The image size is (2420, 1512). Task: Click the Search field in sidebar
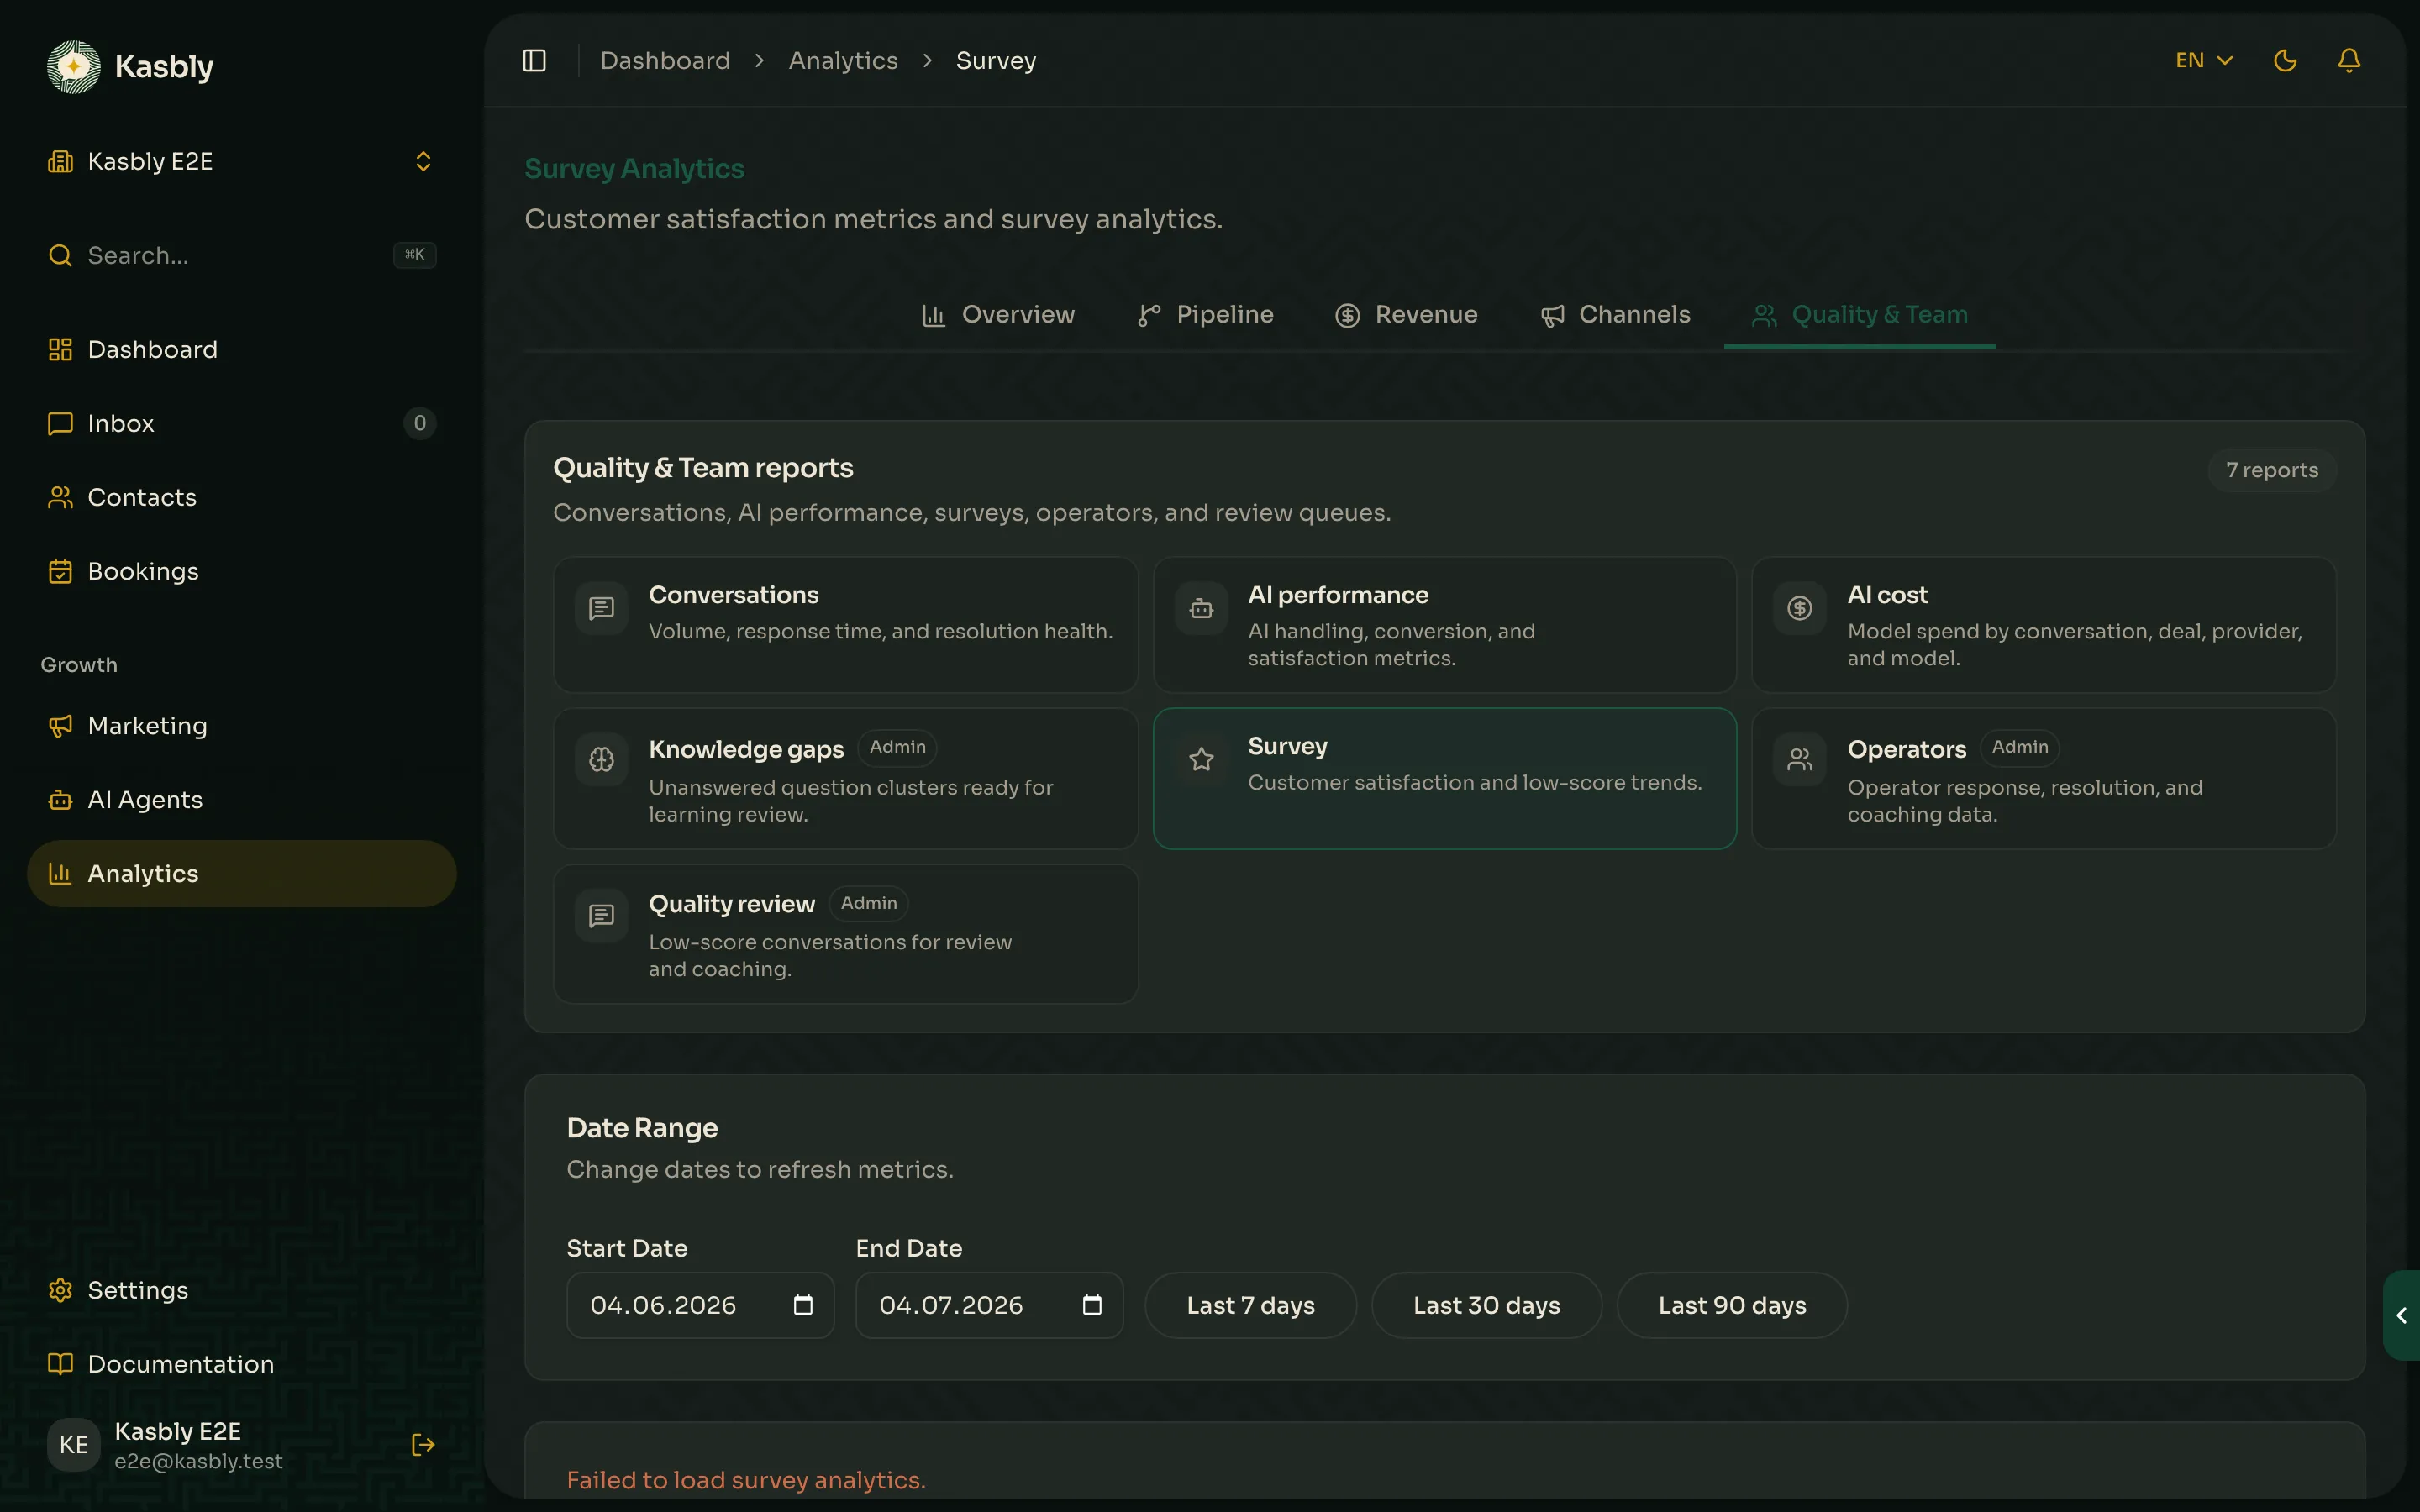(241, 255)
